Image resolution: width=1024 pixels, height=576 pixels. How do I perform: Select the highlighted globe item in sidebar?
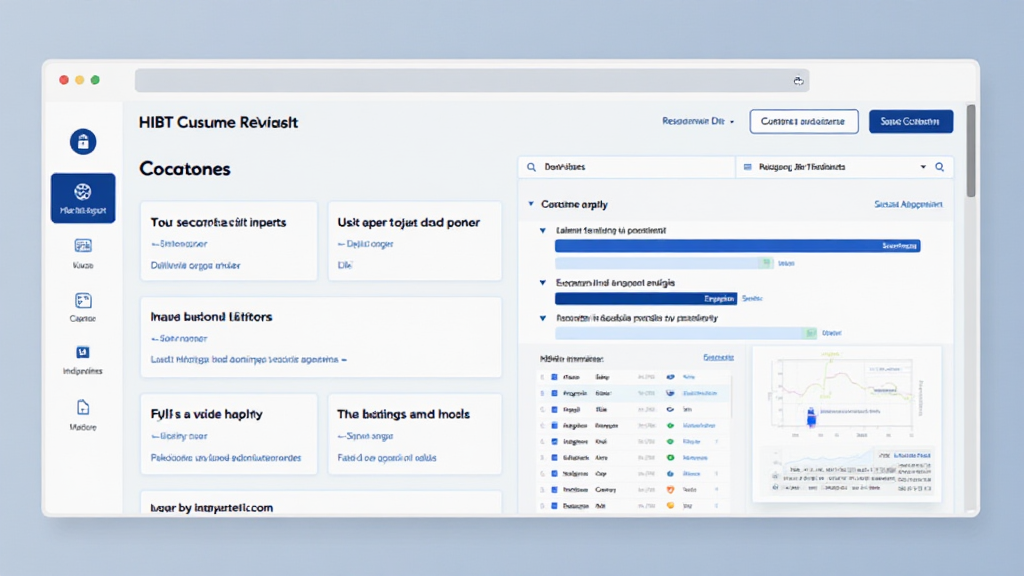tap(83, 197)
